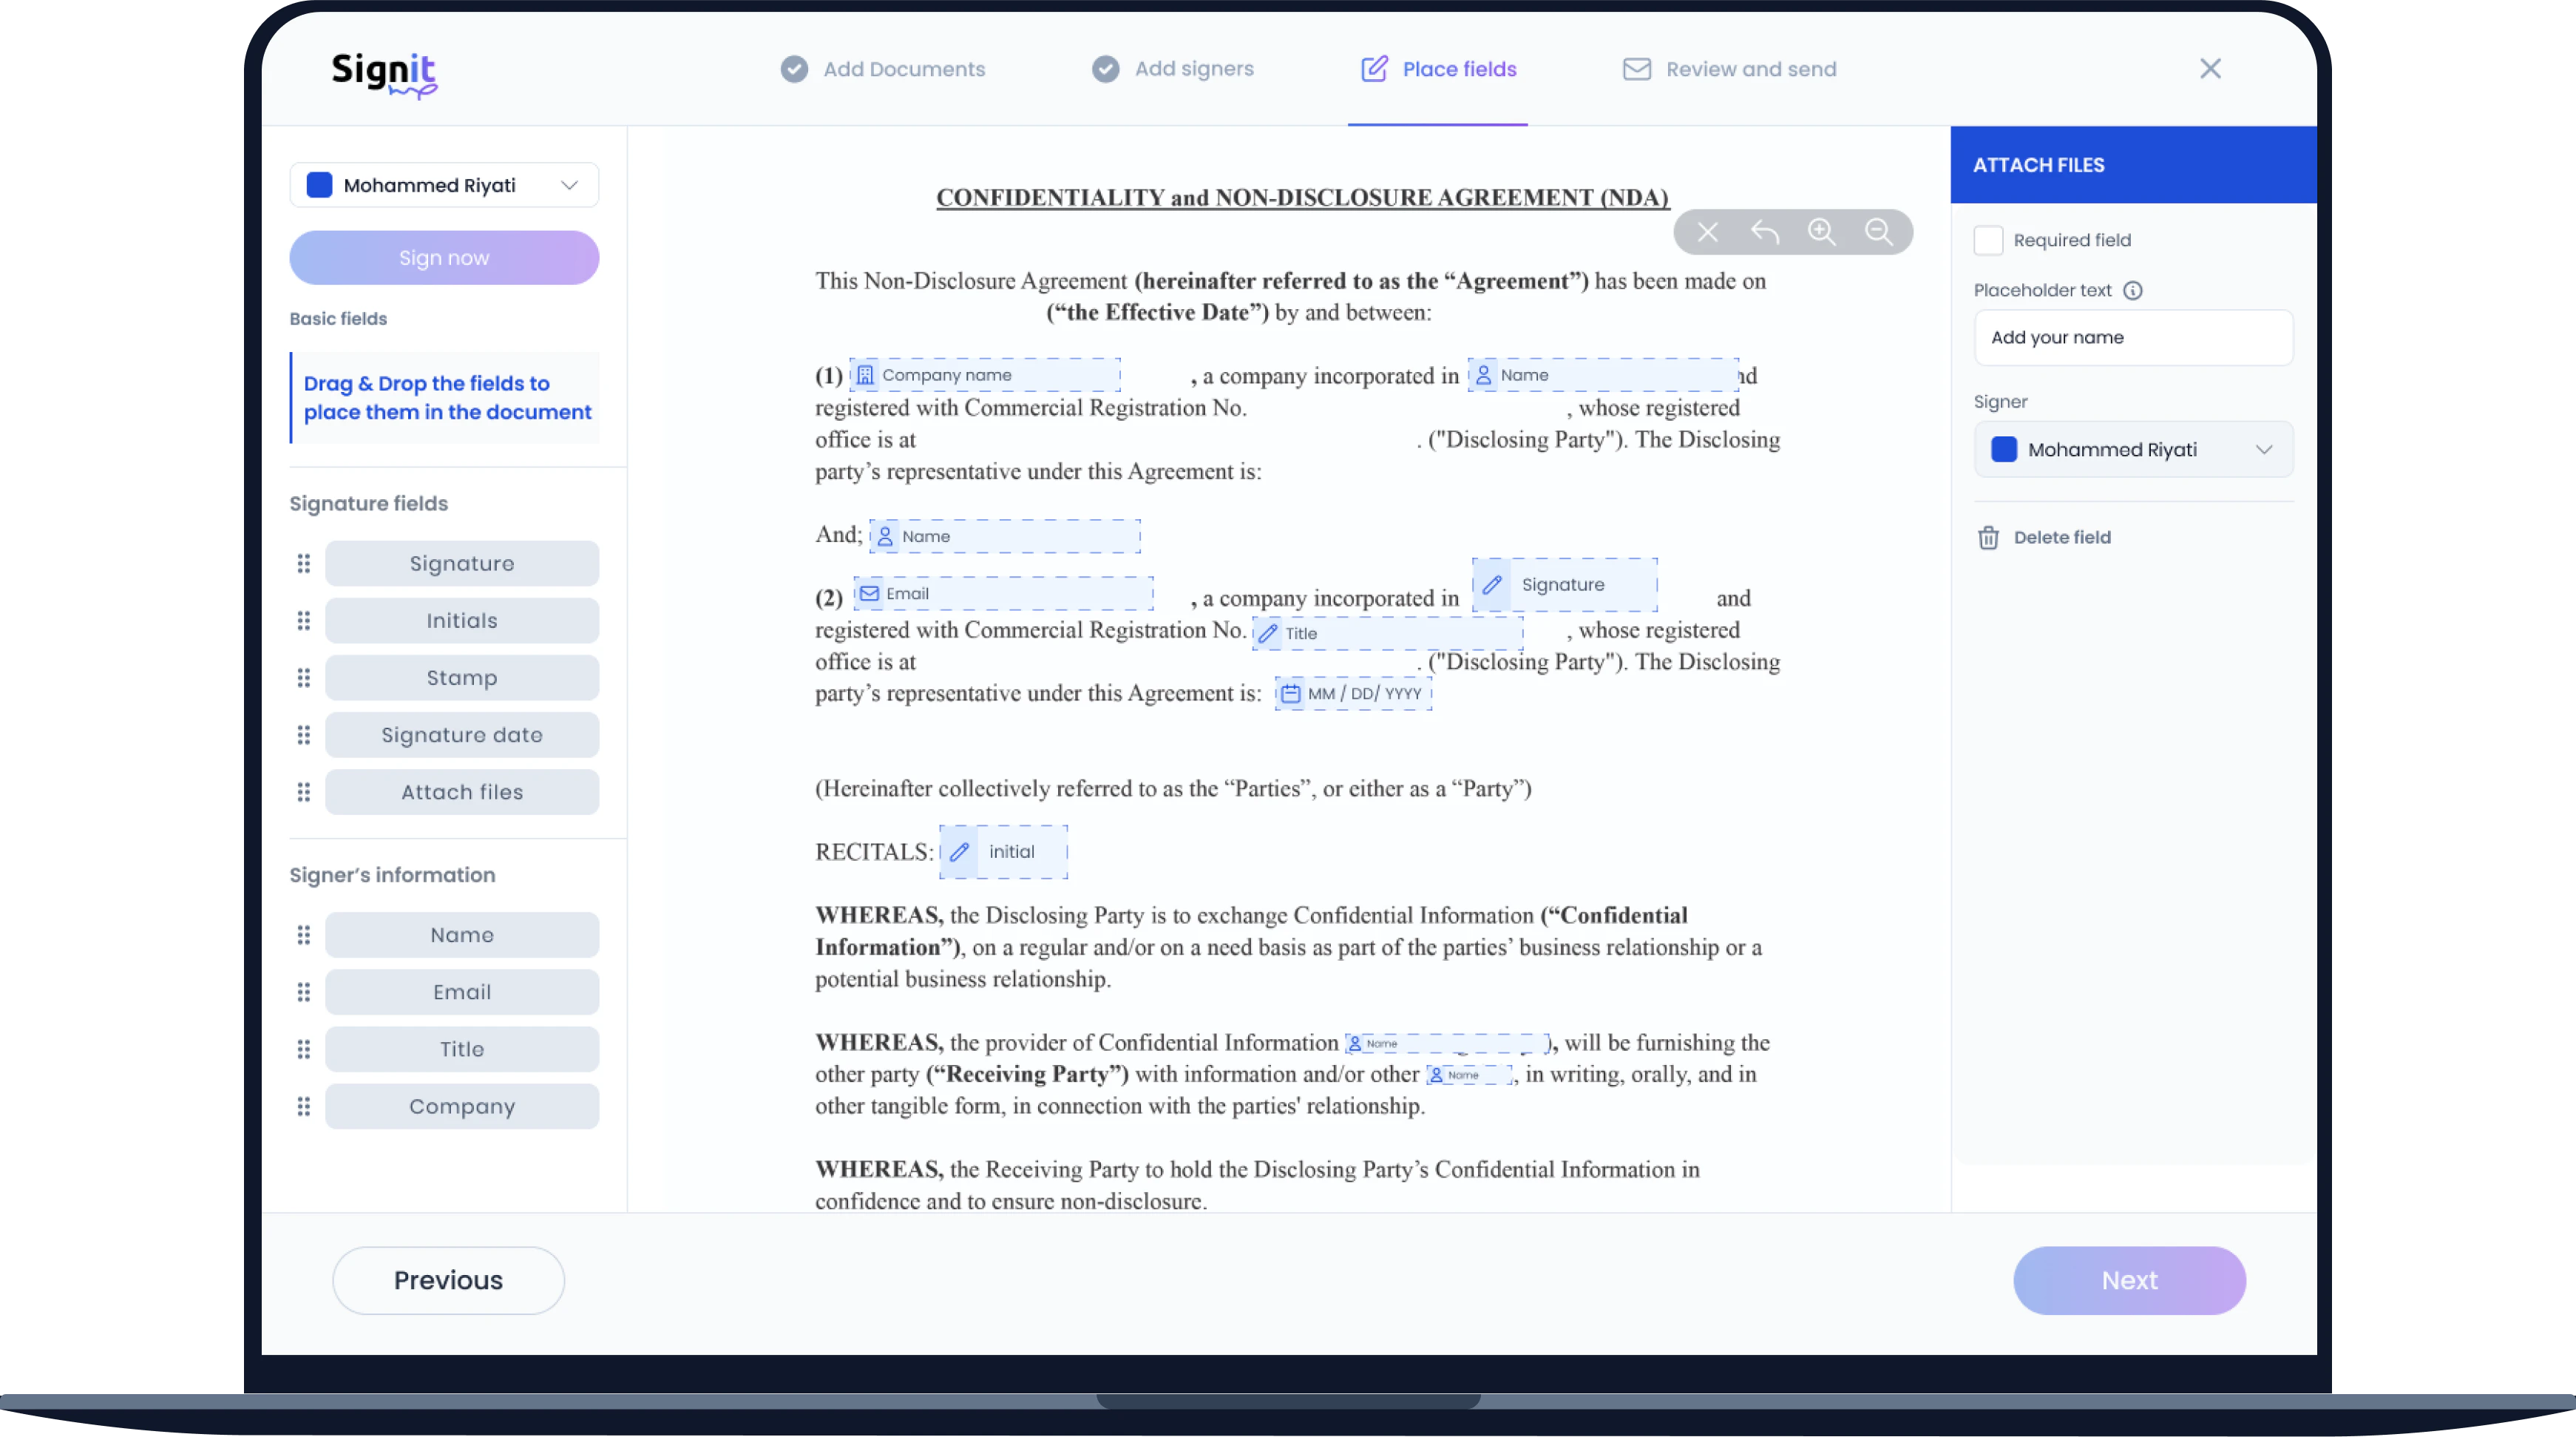Click the Sign now button

pyautogui.click(x=444, y=257)
